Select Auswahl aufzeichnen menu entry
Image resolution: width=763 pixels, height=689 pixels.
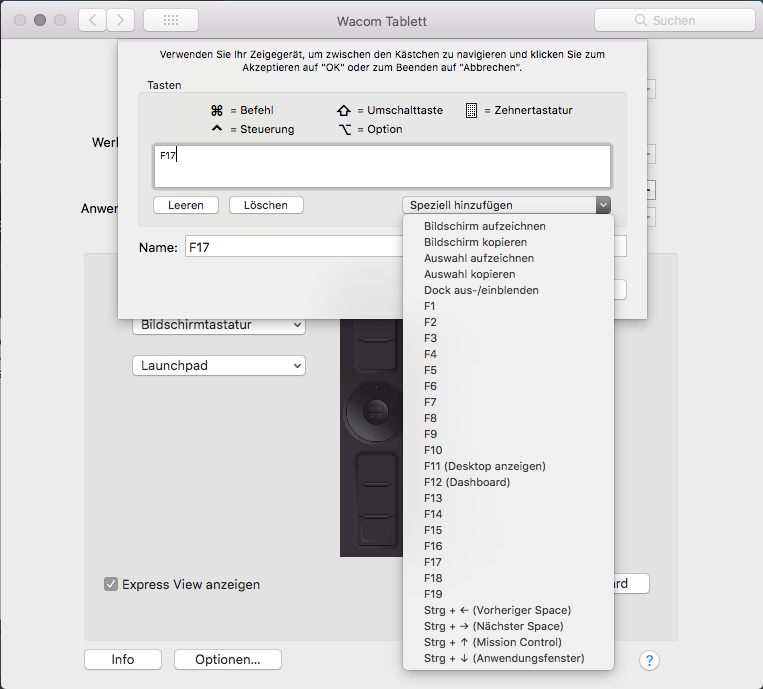[509, 258]
